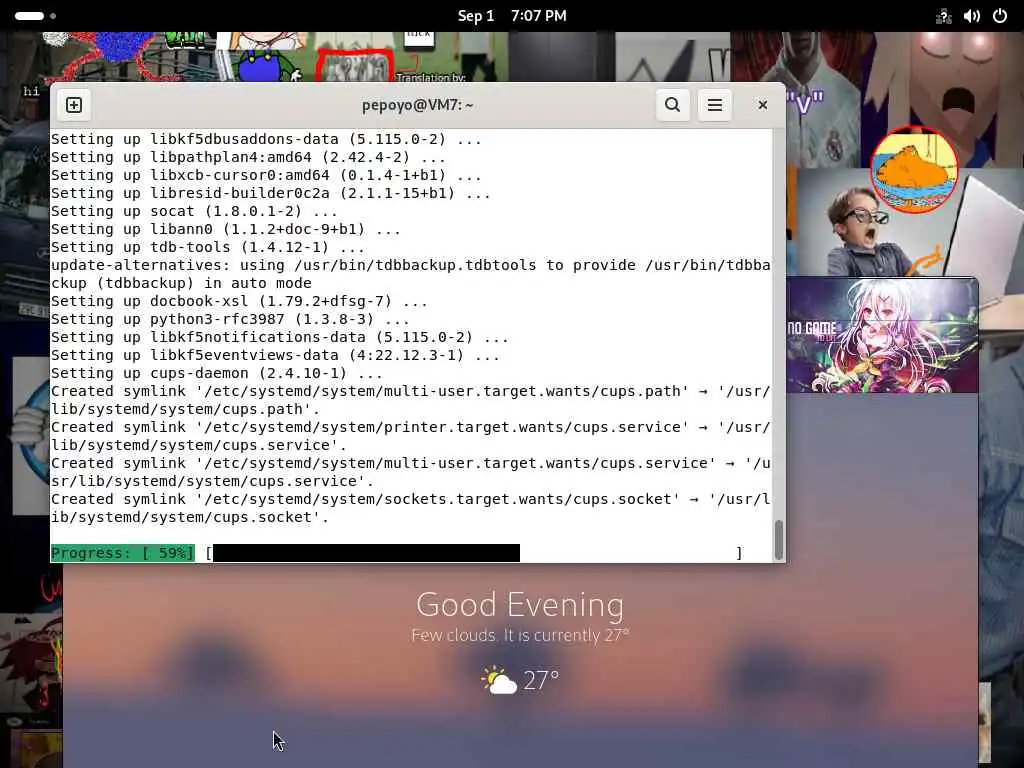Click the Good Evening heading
1024x768 pixels.
(520, 604)
